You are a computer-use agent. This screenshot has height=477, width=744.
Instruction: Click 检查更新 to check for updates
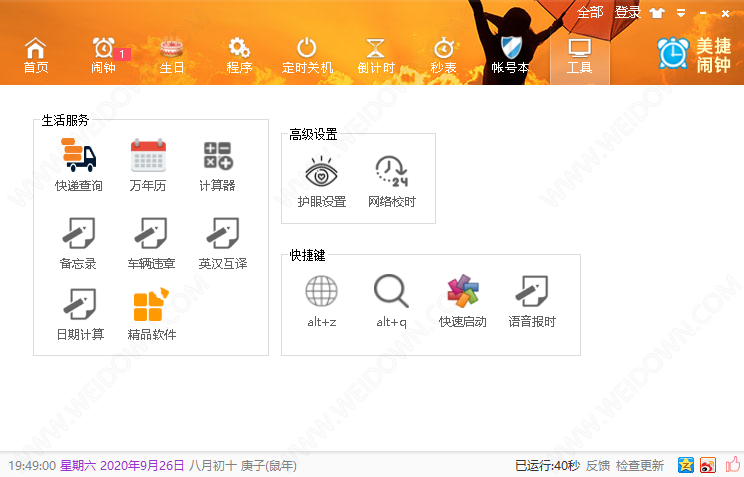640,466
